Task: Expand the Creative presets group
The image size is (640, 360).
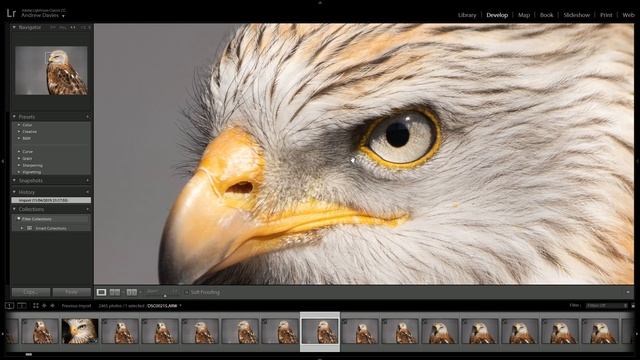Action: (19, 132)
